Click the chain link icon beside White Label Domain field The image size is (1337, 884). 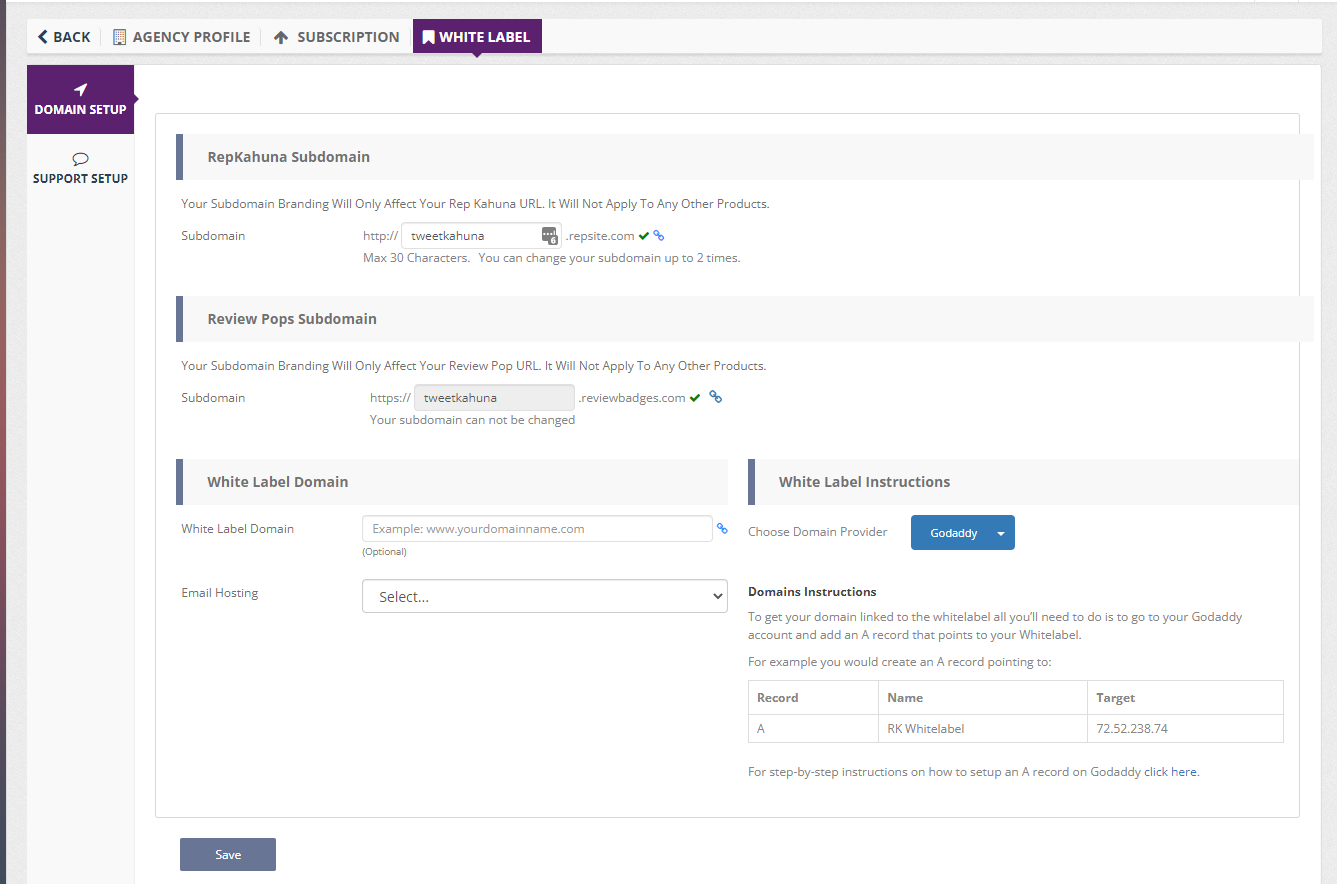coord(722,529)
